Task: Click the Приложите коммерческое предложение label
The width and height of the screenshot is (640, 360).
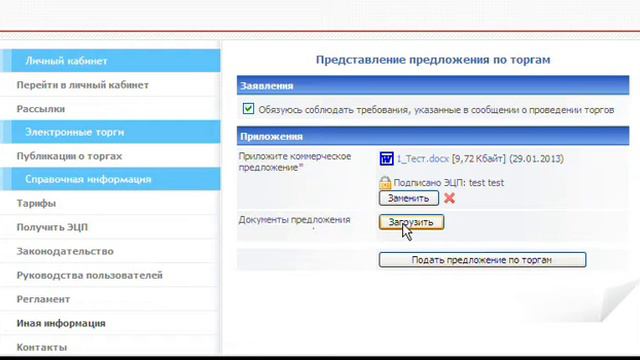Action: (x=295, y=162)
